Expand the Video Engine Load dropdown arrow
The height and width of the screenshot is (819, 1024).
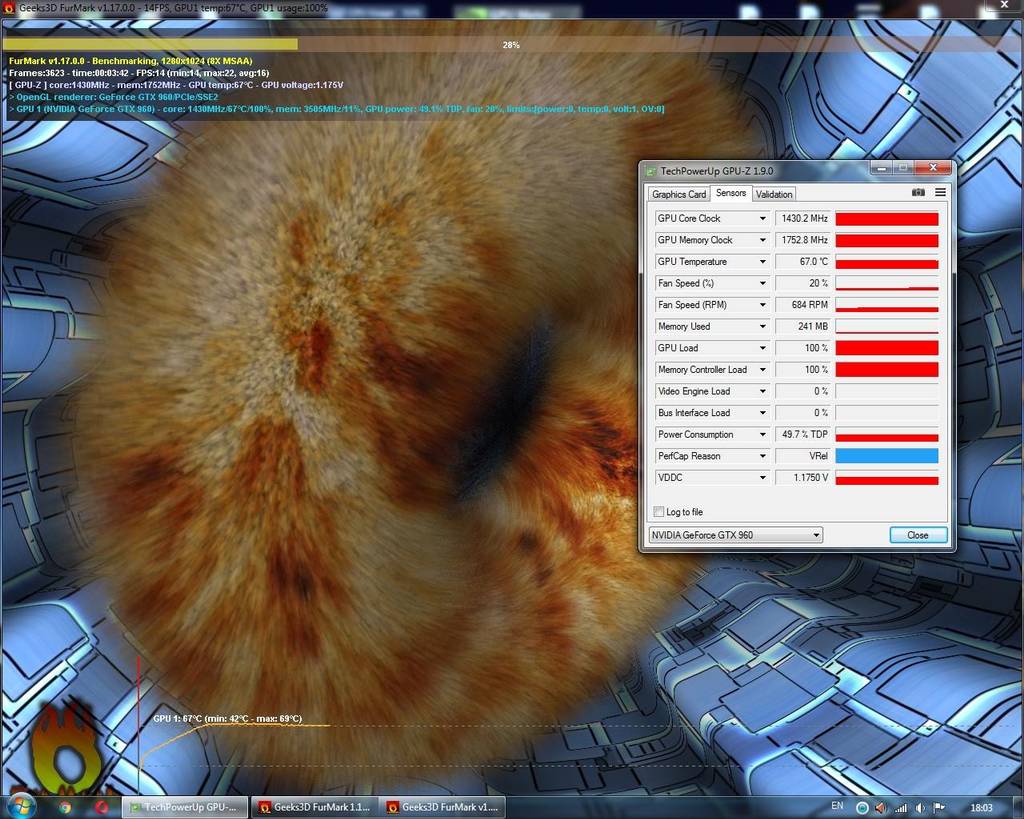(x=762, y=391)
